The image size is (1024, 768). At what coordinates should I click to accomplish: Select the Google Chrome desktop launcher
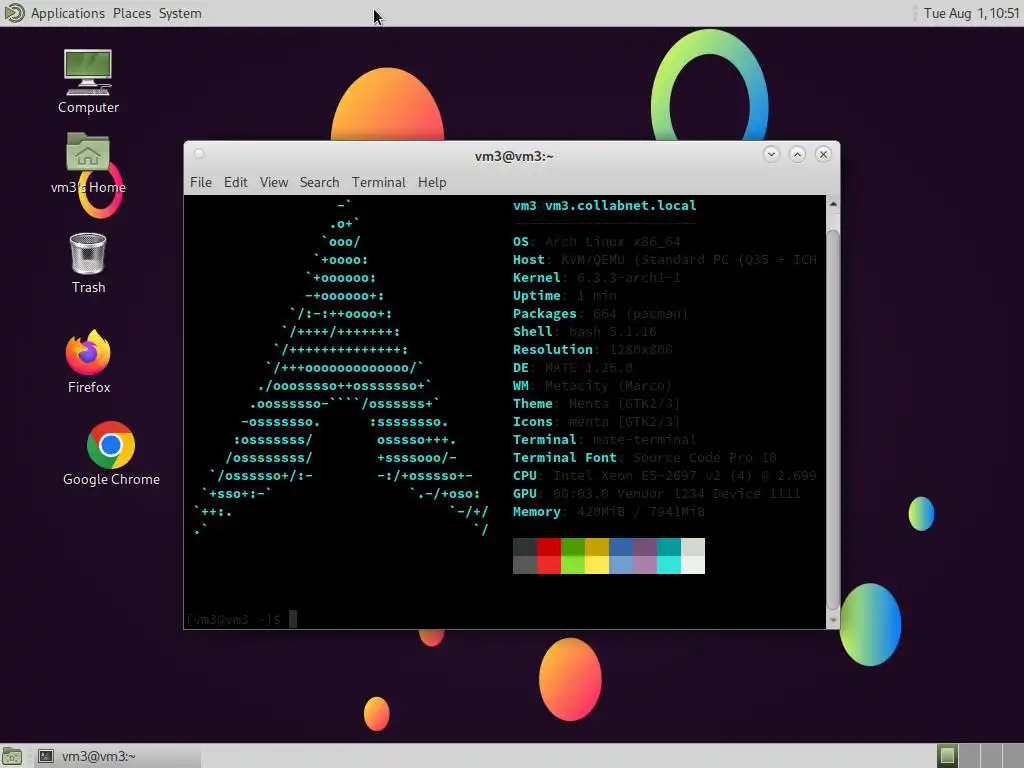point(111,445)
